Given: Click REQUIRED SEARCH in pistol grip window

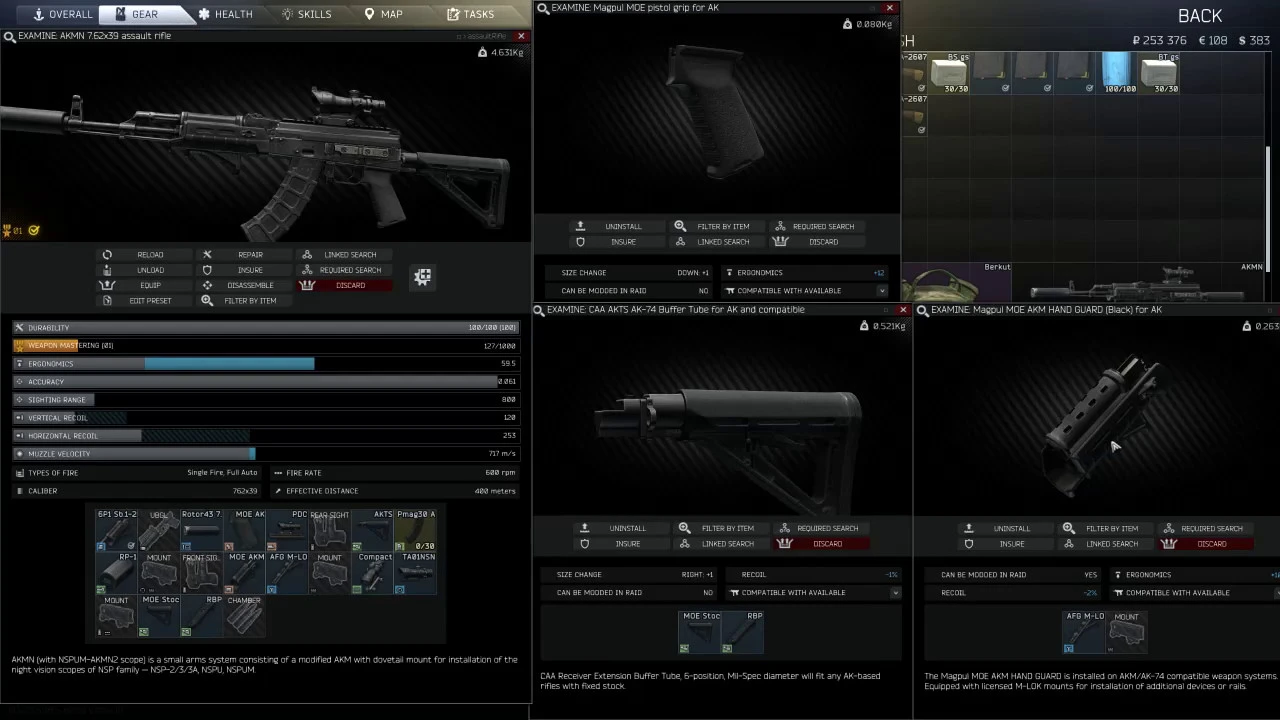Looking at the screenshot, I should [816, 226].
